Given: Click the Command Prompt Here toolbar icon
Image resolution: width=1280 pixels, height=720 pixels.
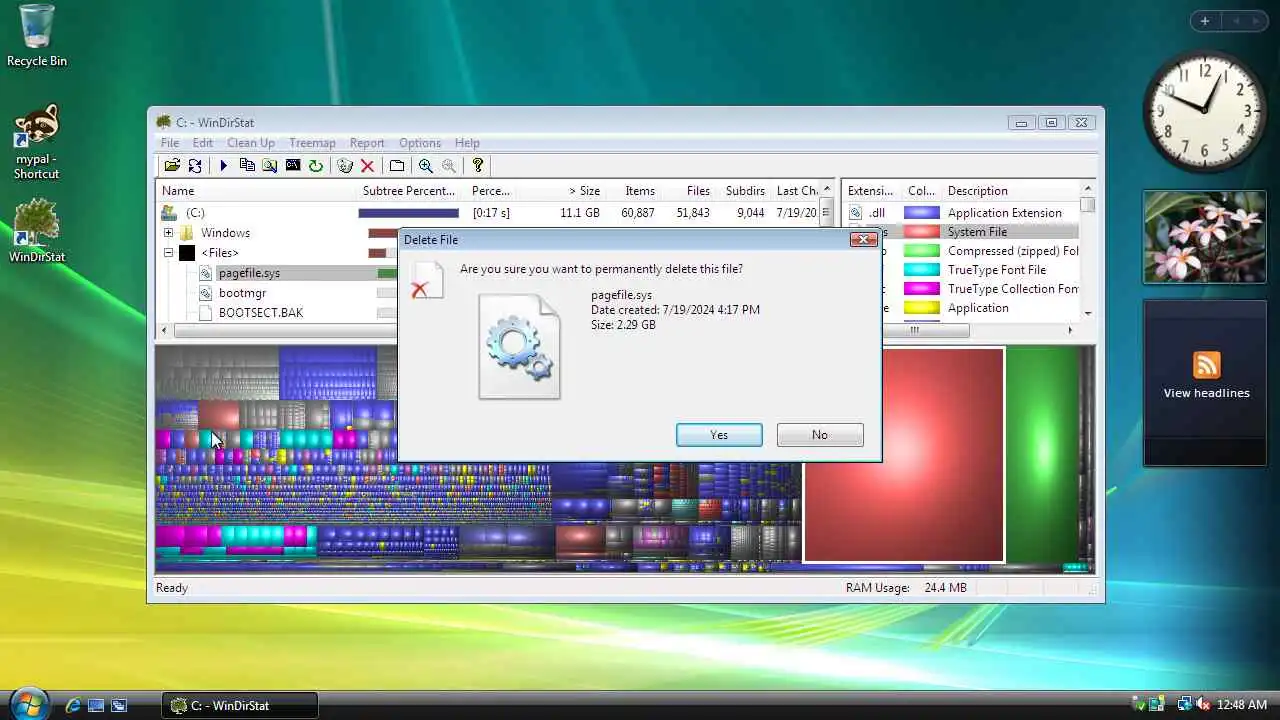Looking at the screenshot, I should pos(293,166).
